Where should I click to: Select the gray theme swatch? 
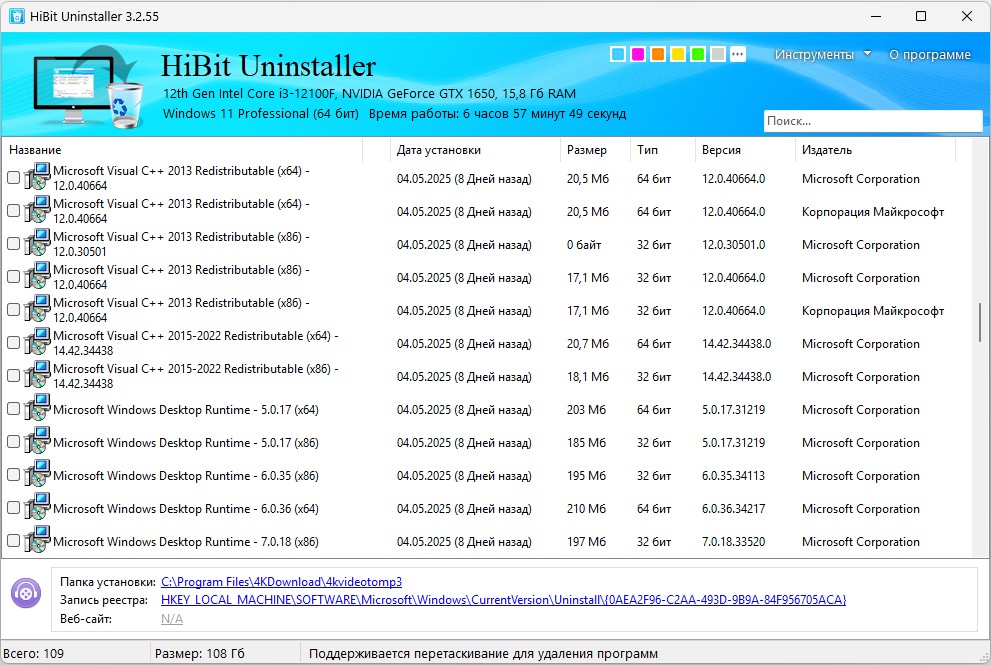pyautogui.click(x=718, y=54)
